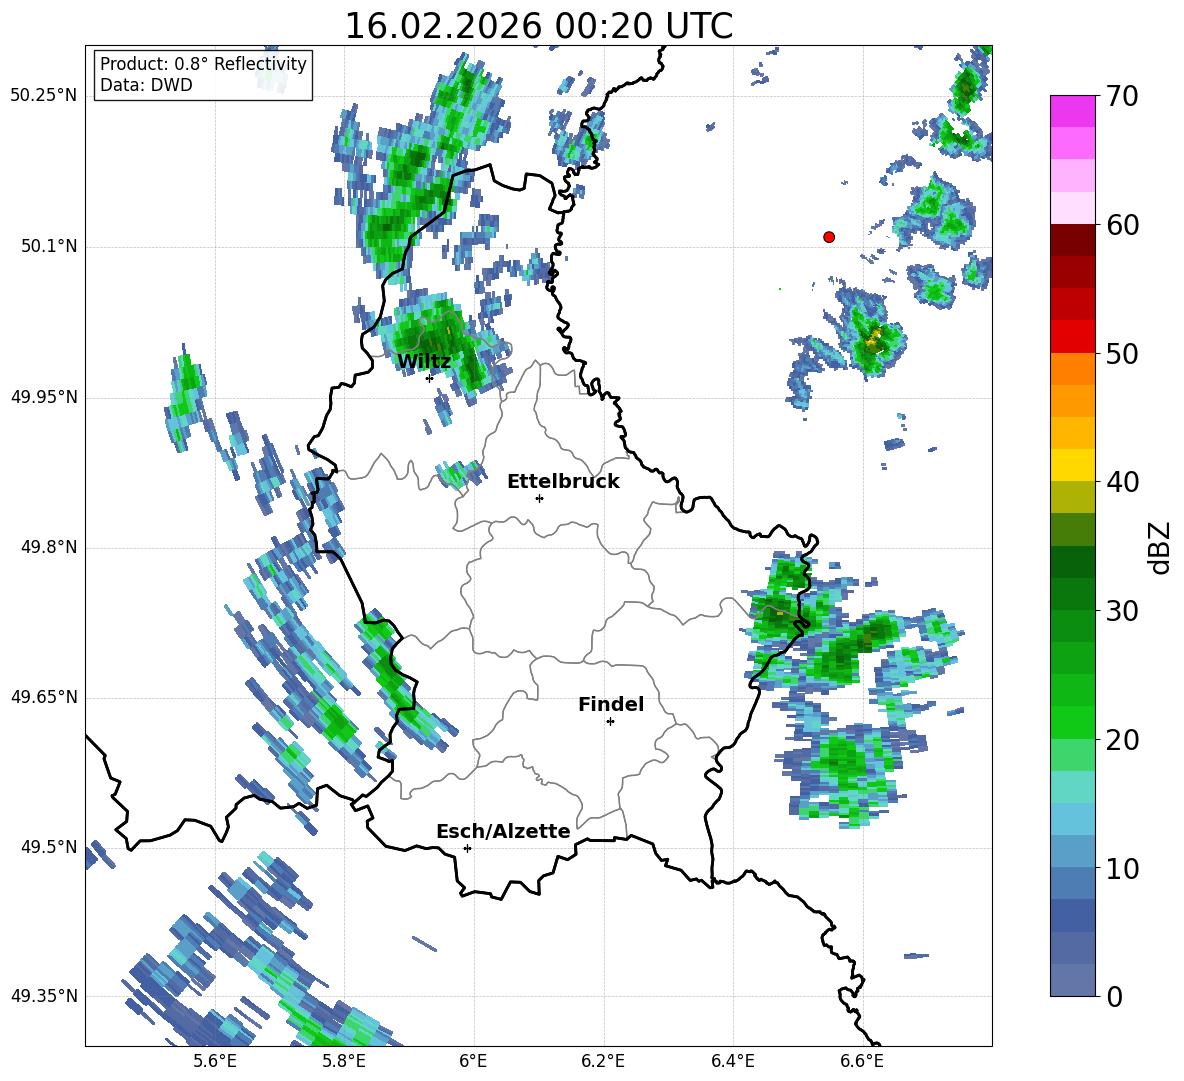Click the 30 tick on colorbar

pos(1122,611)
